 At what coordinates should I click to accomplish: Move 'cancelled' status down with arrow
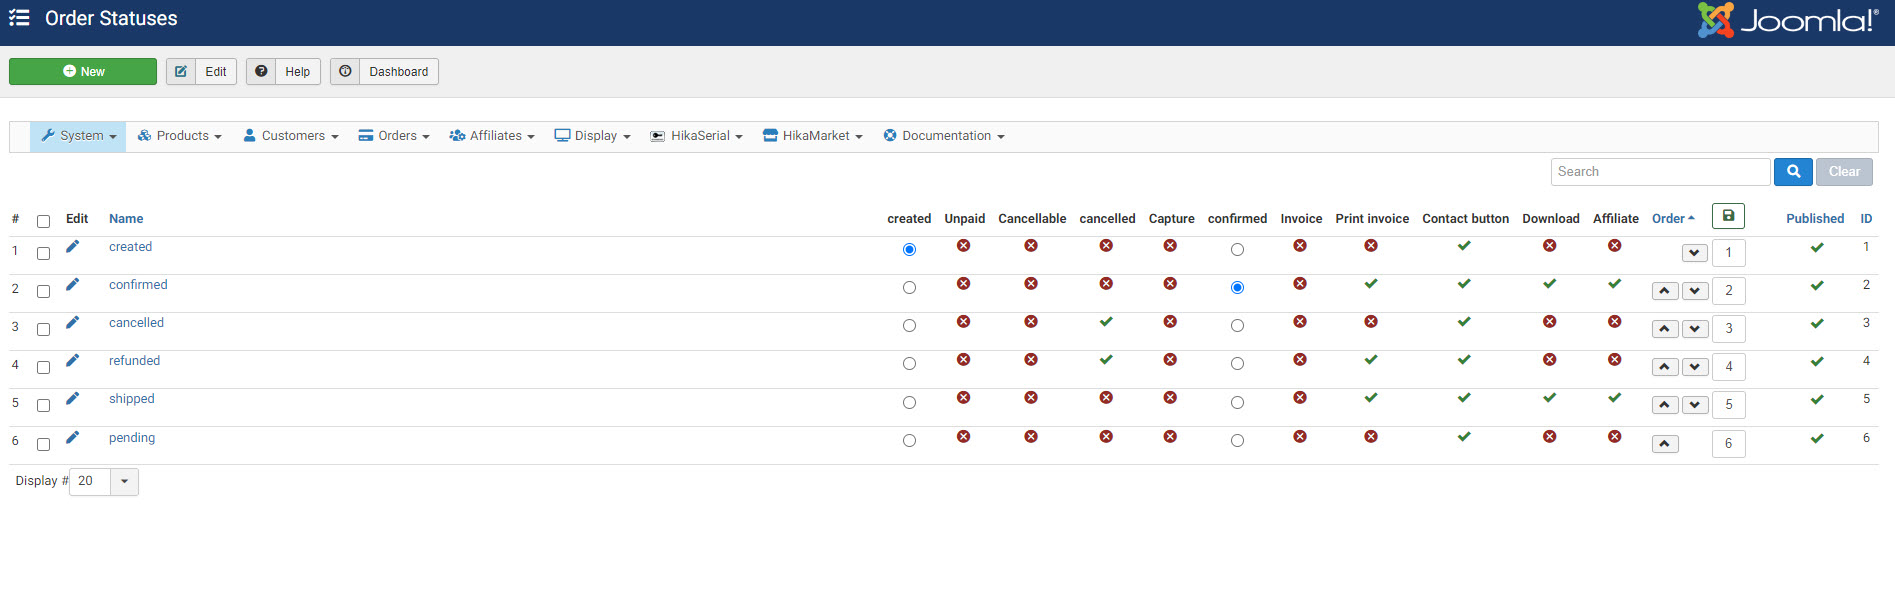pos(1694,329)
